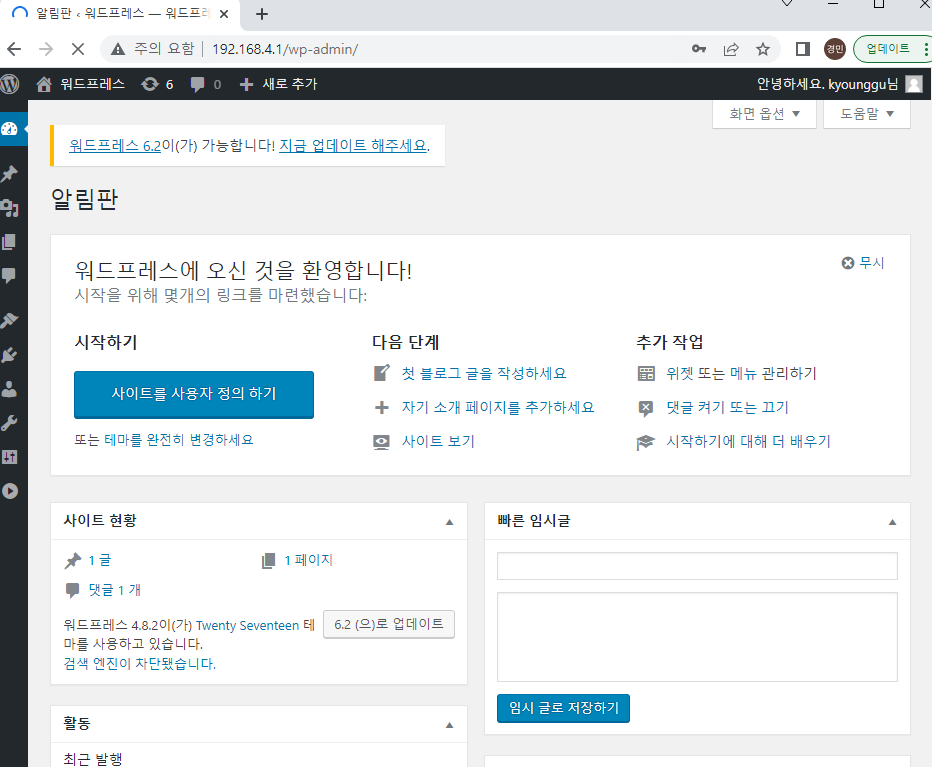This screenshot has width=932, height=767.
Task: Collapse the 사이트 현황 panel
Action: point(449,522)
